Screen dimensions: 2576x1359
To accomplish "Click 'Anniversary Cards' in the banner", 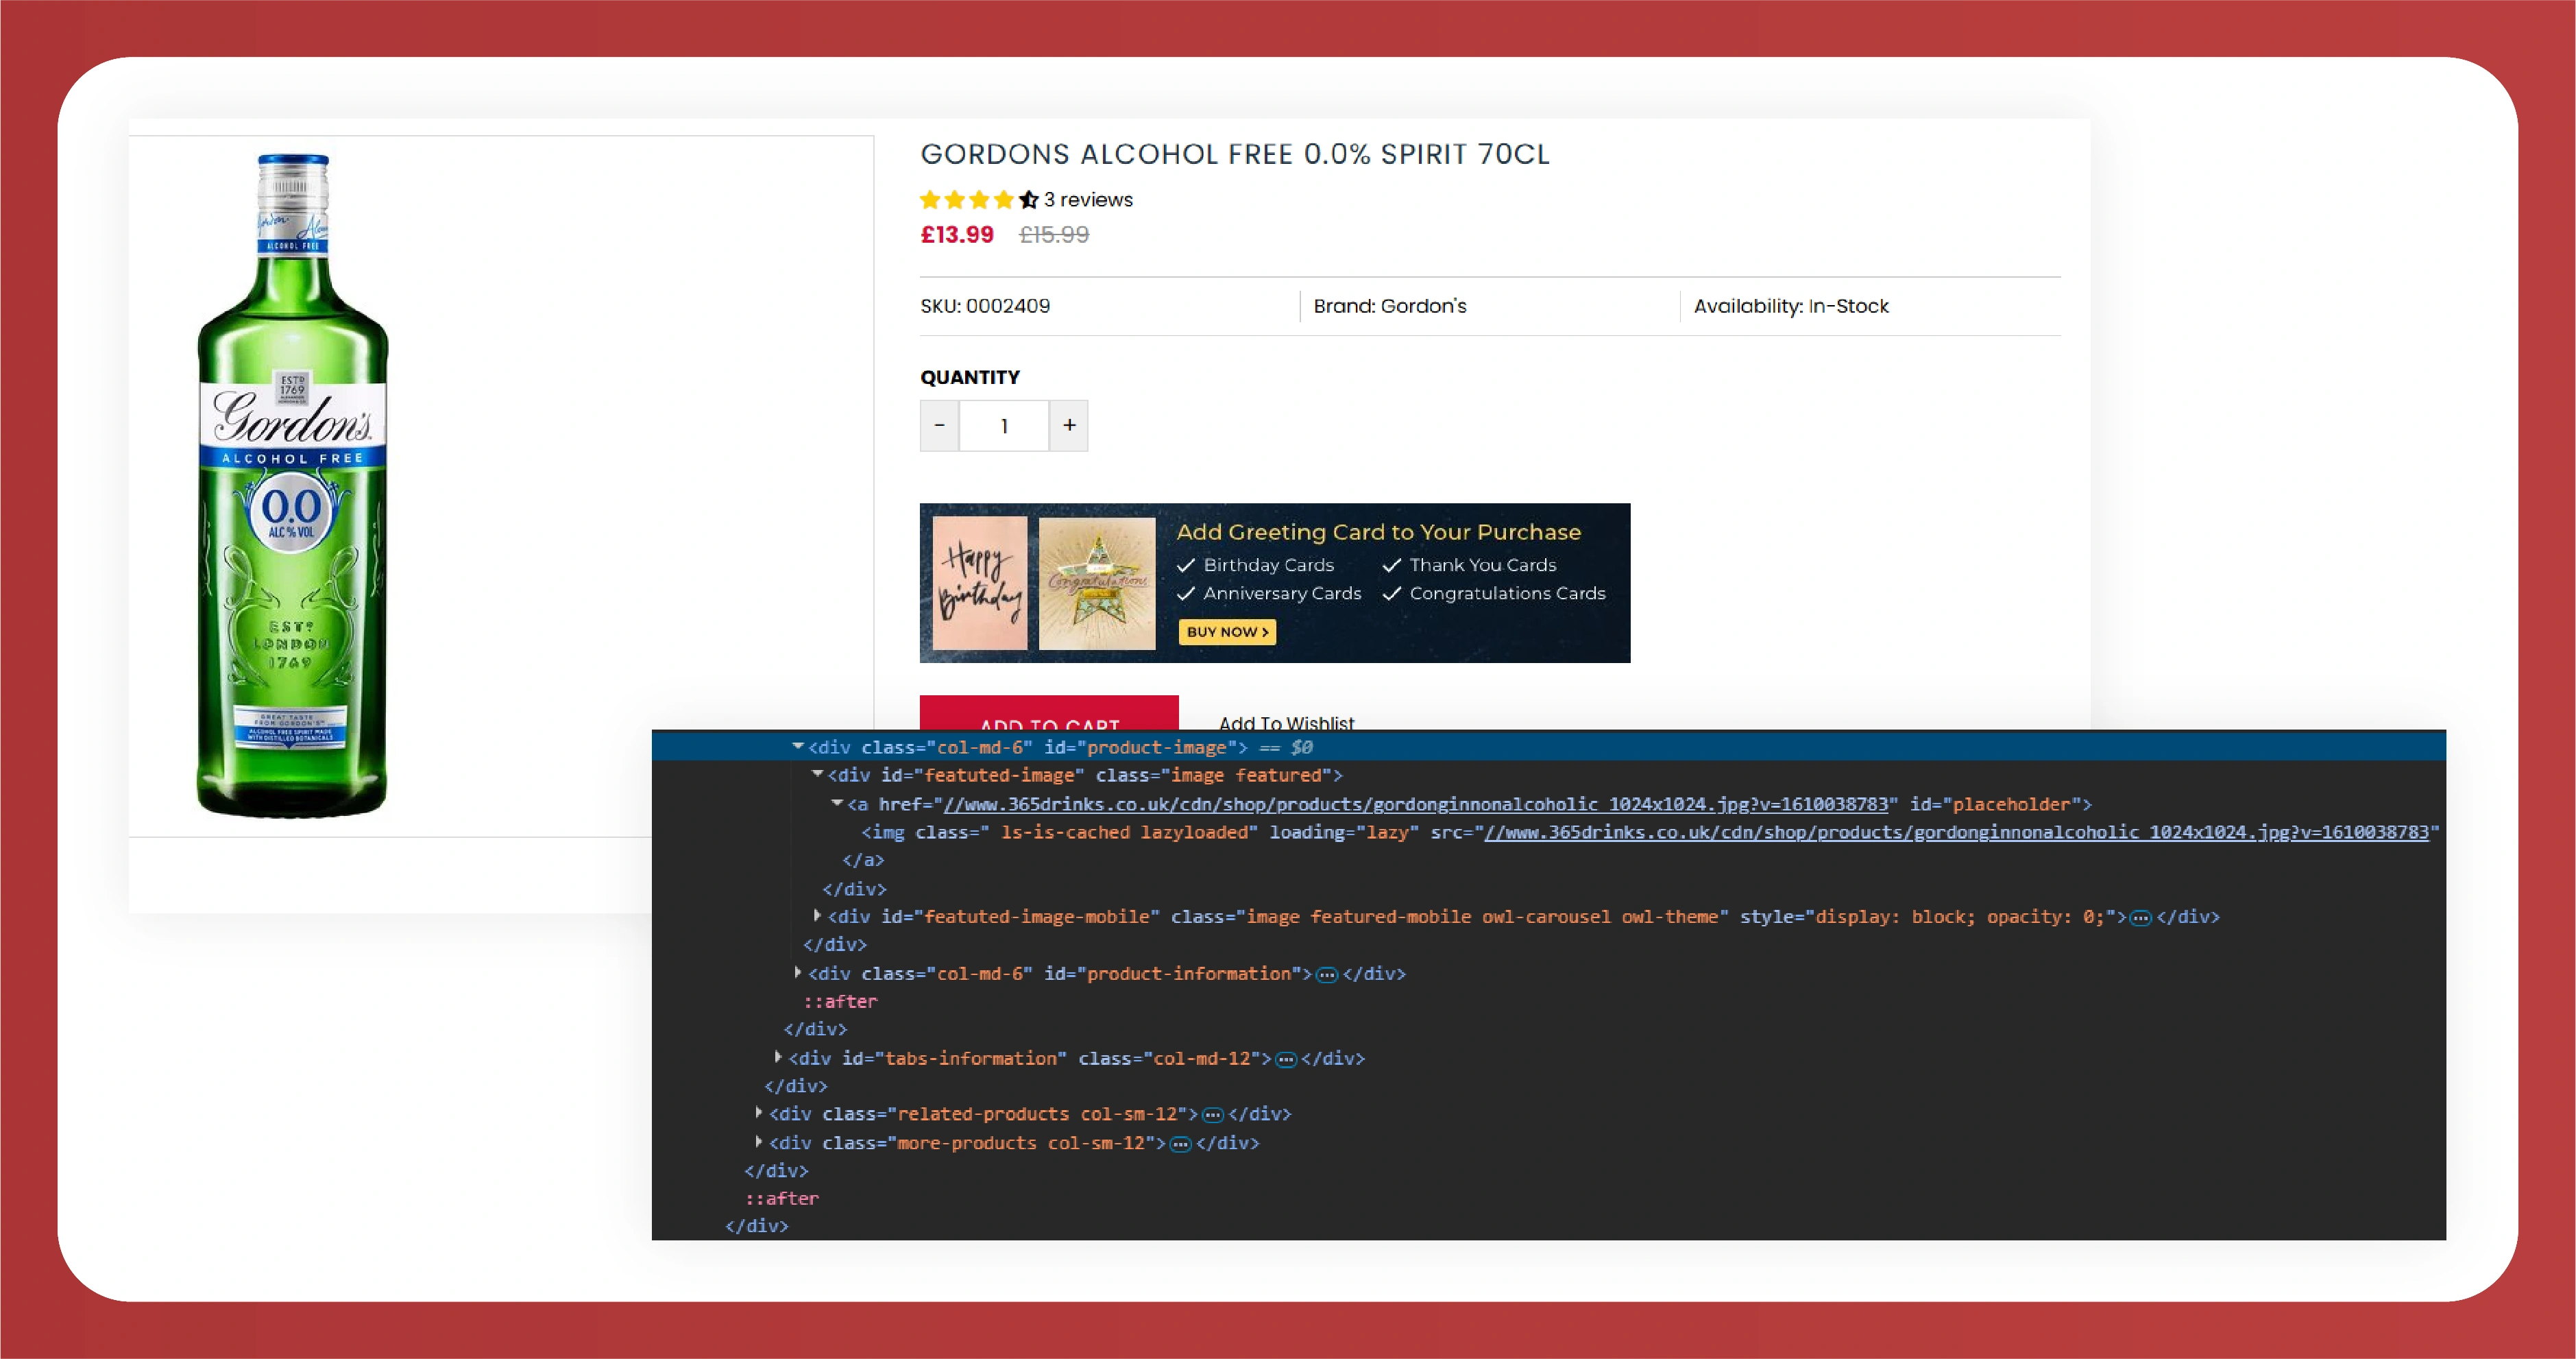I will (x=1283, y=593).
